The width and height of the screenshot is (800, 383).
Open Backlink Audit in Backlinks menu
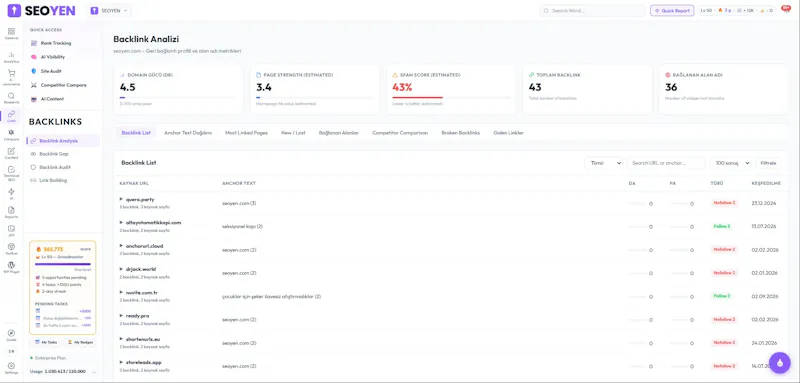point(55,167)
